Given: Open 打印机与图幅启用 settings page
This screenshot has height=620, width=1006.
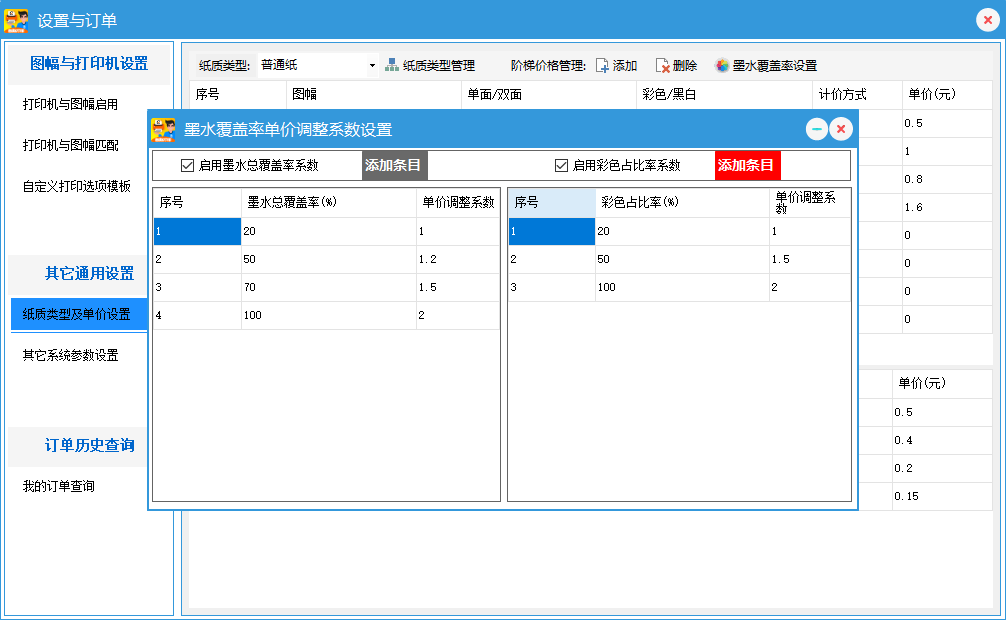Looking at the screenshot, I should click(70, 104).
